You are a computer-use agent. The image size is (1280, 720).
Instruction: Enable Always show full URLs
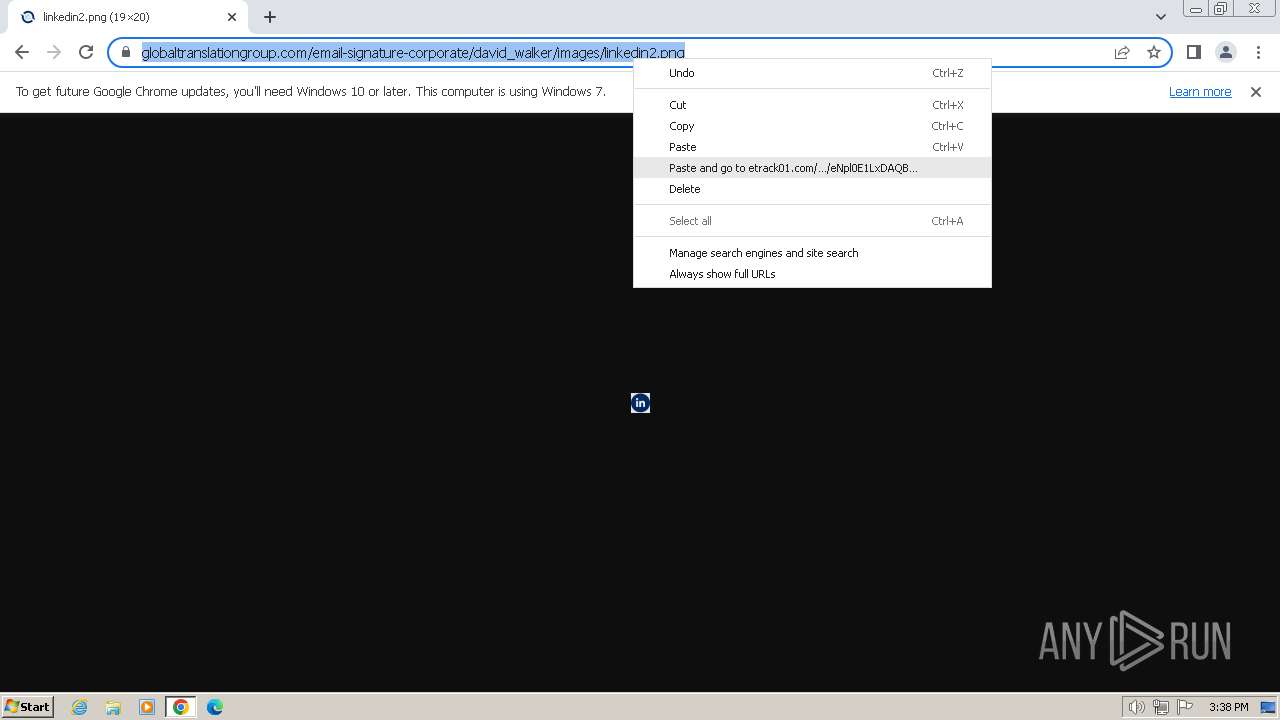coord(812,274)
